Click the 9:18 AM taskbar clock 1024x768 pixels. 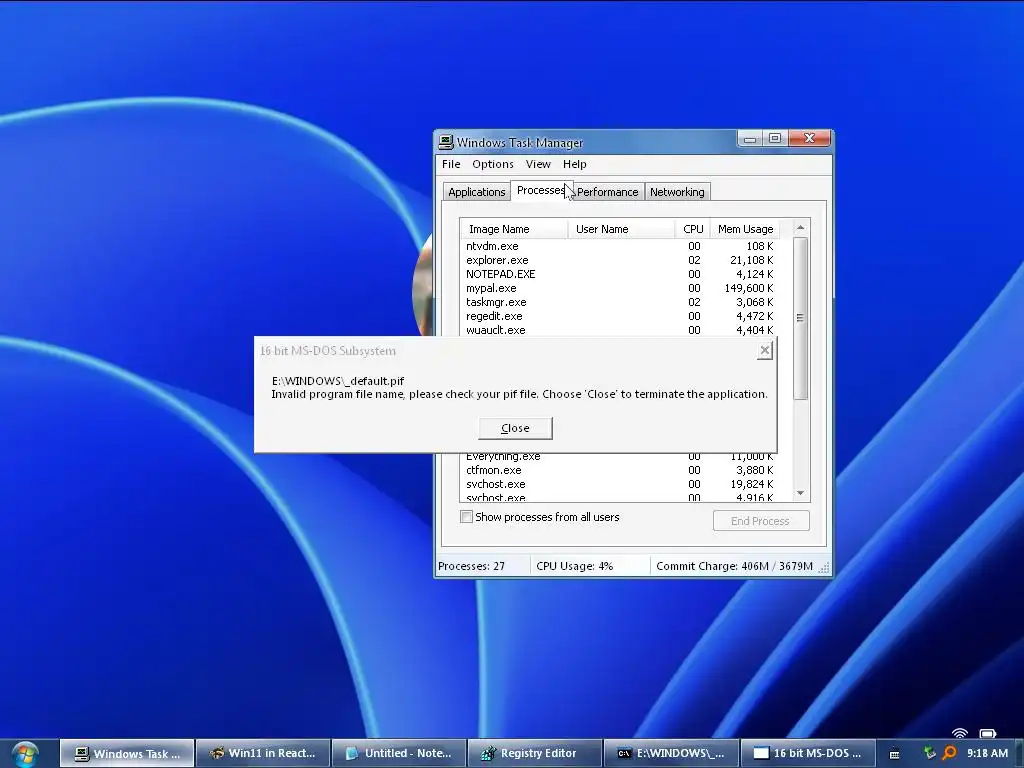coord(987,753)
